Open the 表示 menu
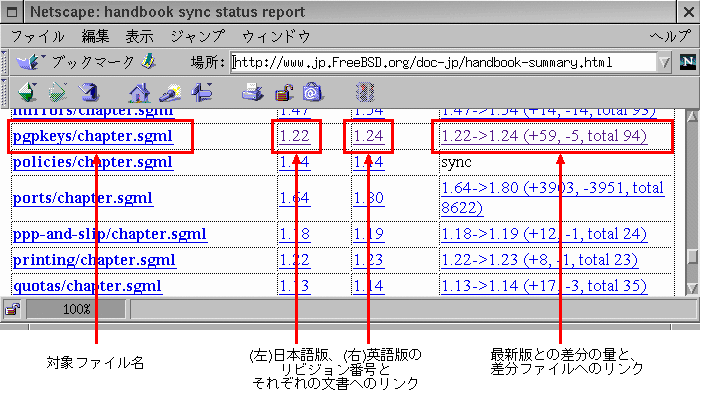This screenshot has width=701, height=393. 139,37
